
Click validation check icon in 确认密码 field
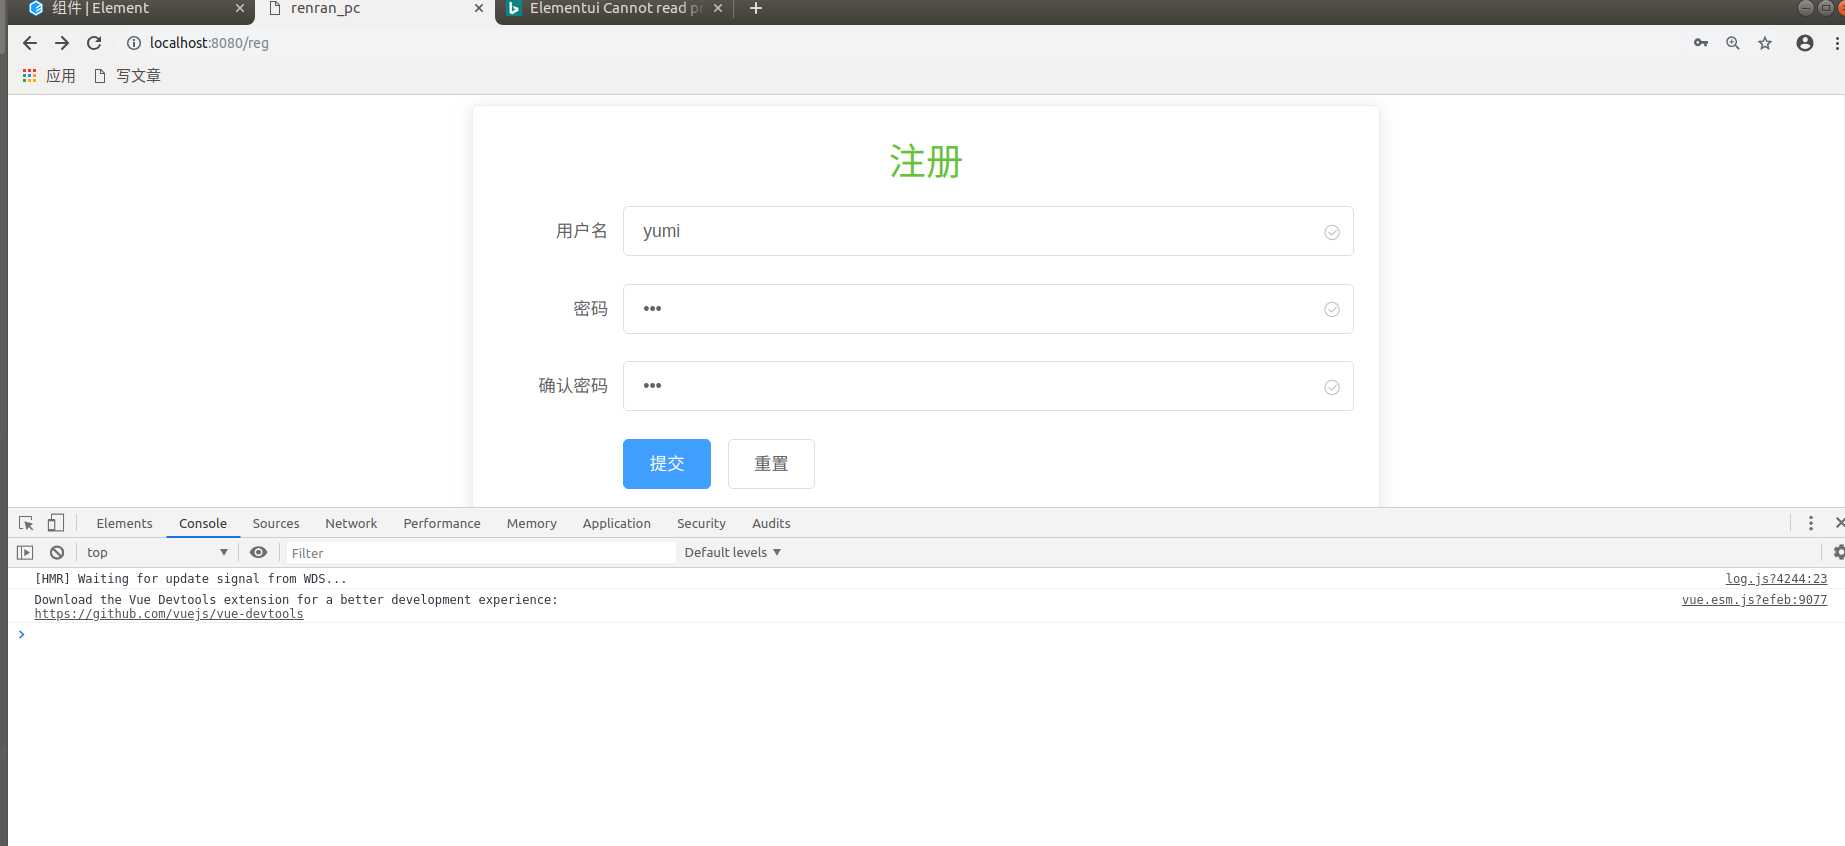click(x=1332, y=388)
